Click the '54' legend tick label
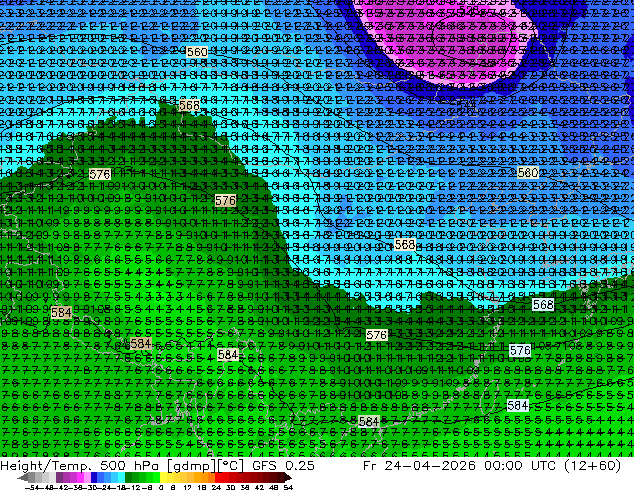Viewport: 634px width, 490px height. [288, 487]
